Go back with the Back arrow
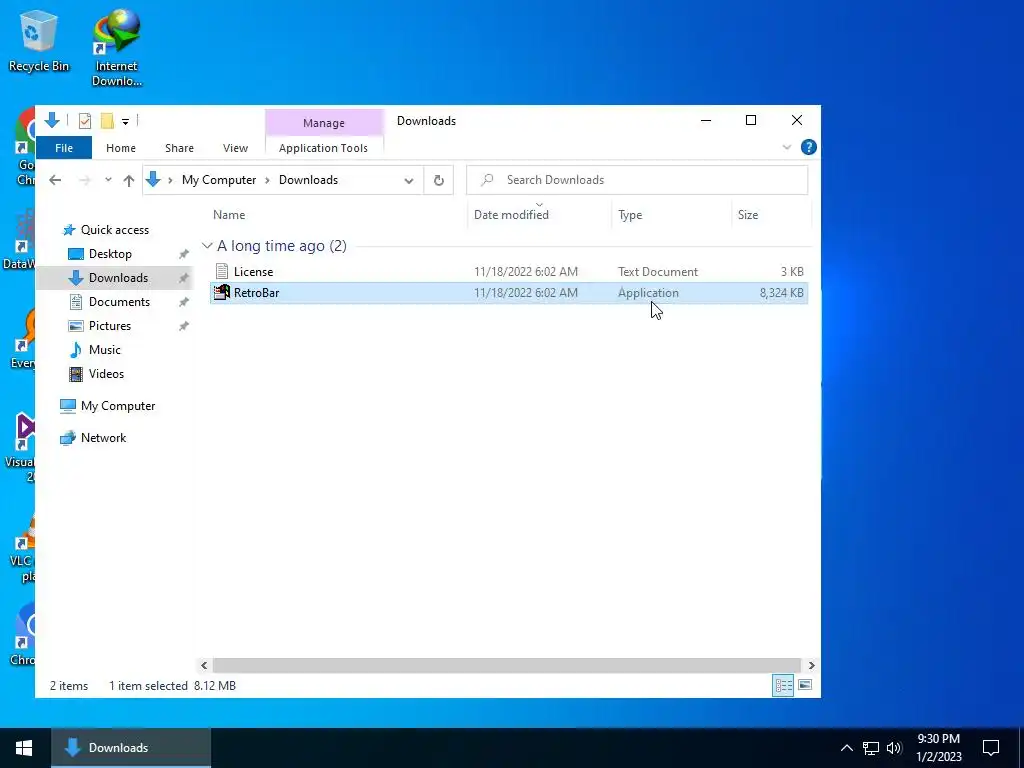Image resolution: width=1024 pixels, height=768 pixels. click(55, 180)
